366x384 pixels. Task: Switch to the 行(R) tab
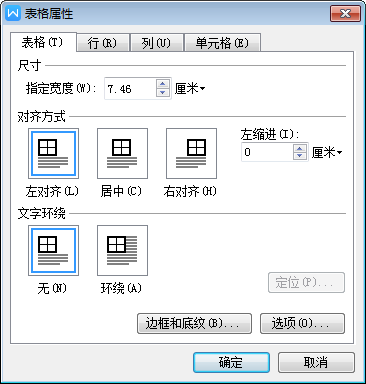(x=103, y=43)
